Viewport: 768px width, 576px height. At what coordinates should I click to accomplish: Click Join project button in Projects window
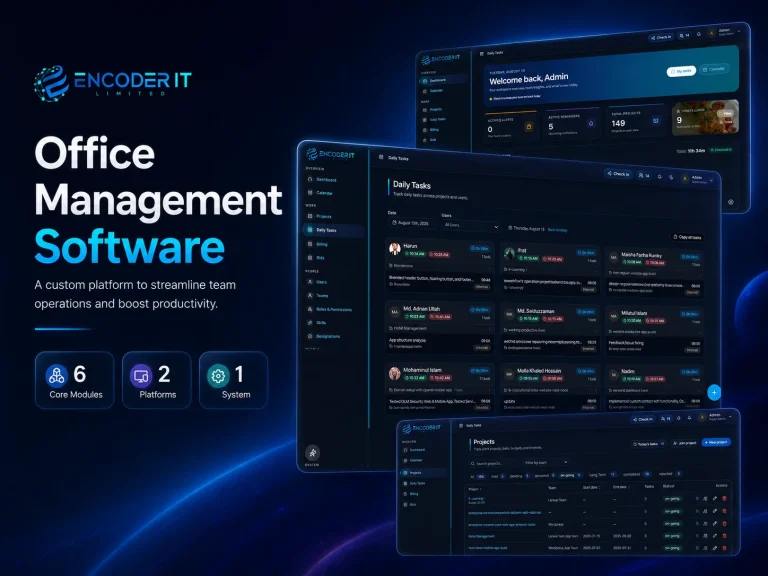(684, 443)
